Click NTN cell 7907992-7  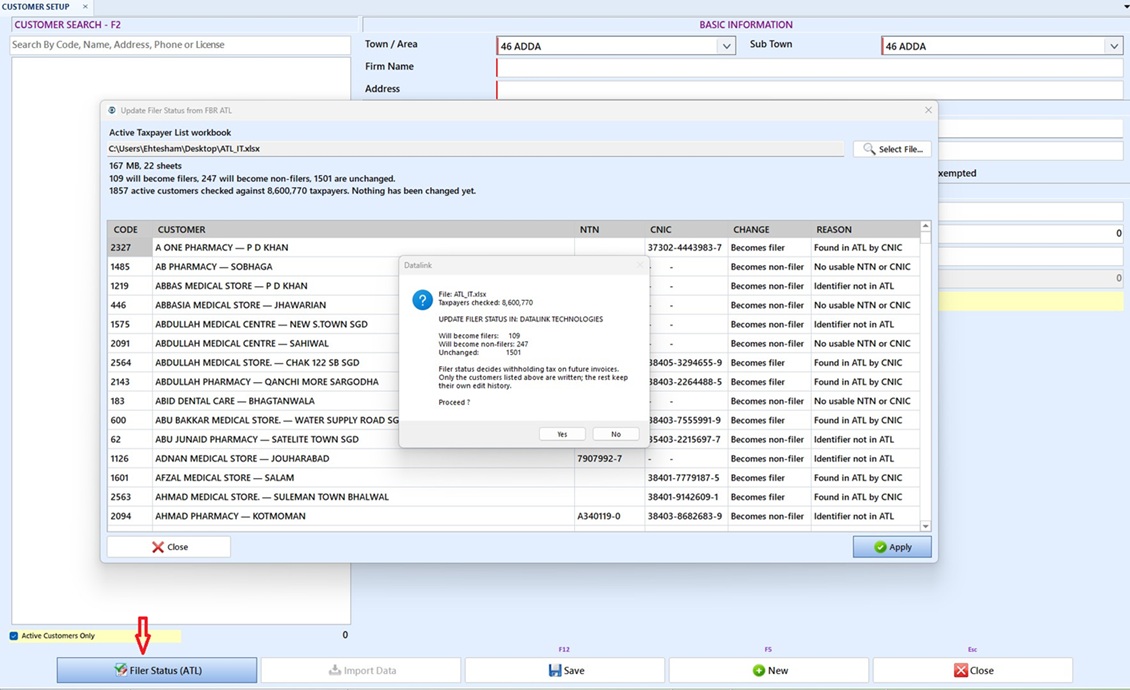tap(609, 459)
